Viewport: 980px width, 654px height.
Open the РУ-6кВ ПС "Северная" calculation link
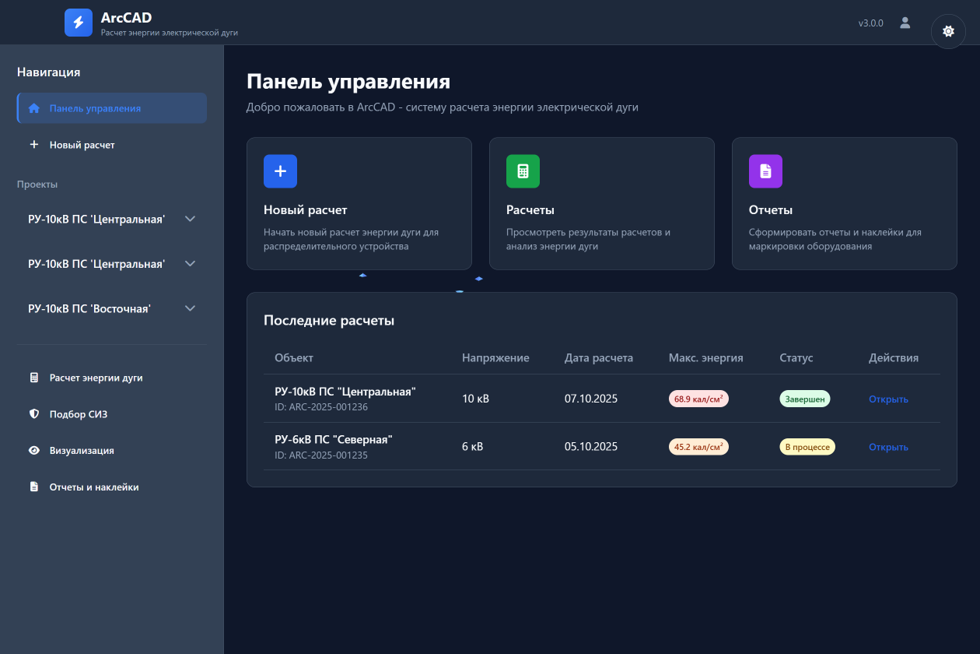point(888,447)
